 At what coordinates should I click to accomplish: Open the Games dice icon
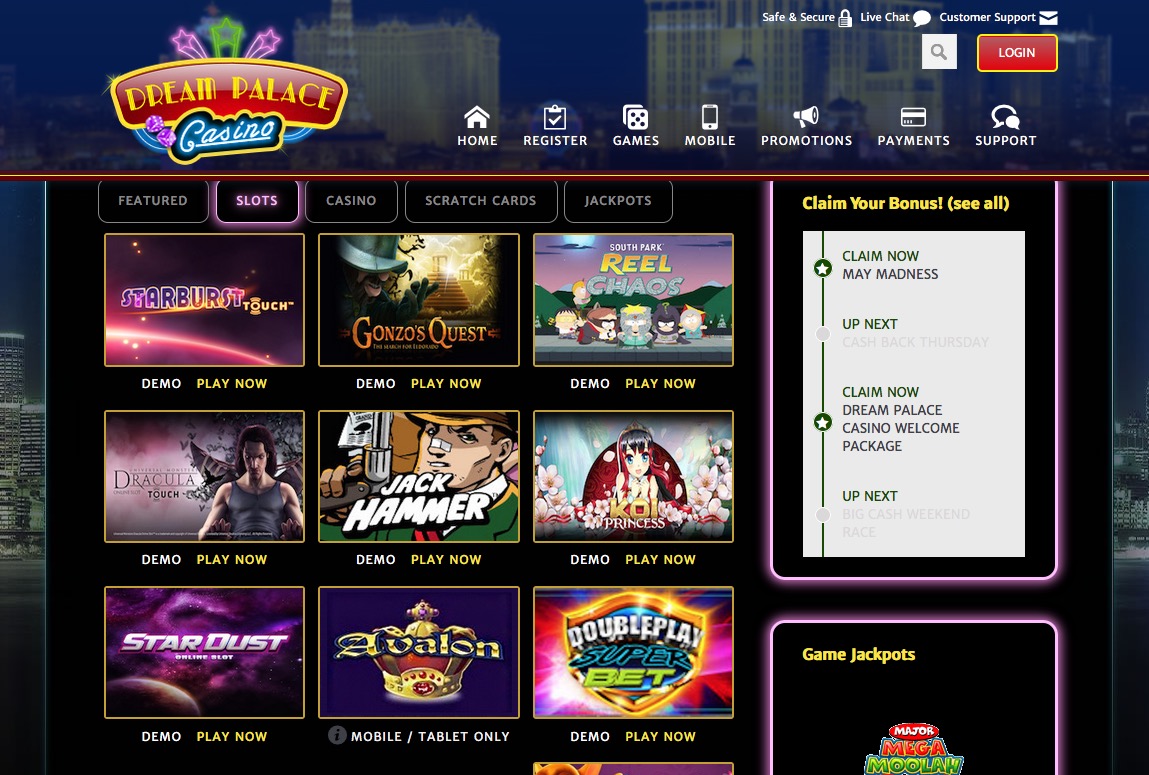[x=635, y=117]
